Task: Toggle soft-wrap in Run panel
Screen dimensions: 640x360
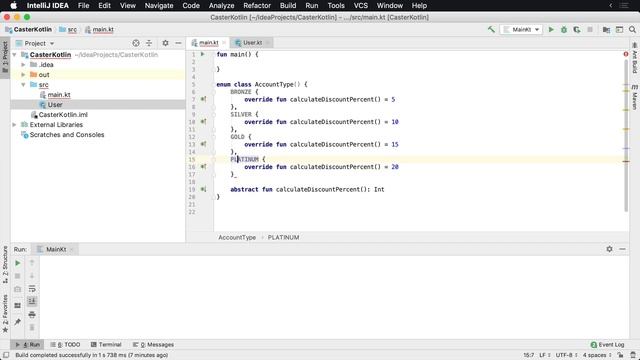Action: [32, 289]
